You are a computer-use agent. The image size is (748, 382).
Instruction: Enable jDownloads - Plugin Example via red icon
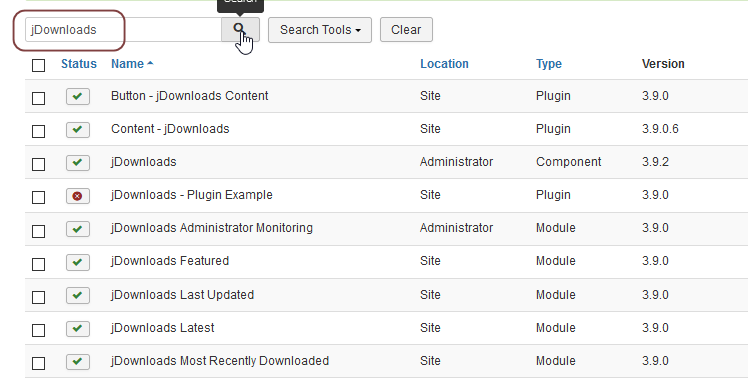point(78,196)
